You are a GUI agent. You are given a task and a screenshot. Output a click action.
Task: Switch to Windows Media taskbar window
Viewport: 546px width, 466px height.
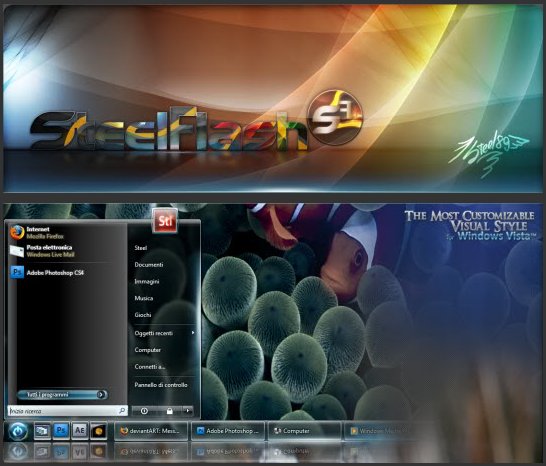[380, 431]
